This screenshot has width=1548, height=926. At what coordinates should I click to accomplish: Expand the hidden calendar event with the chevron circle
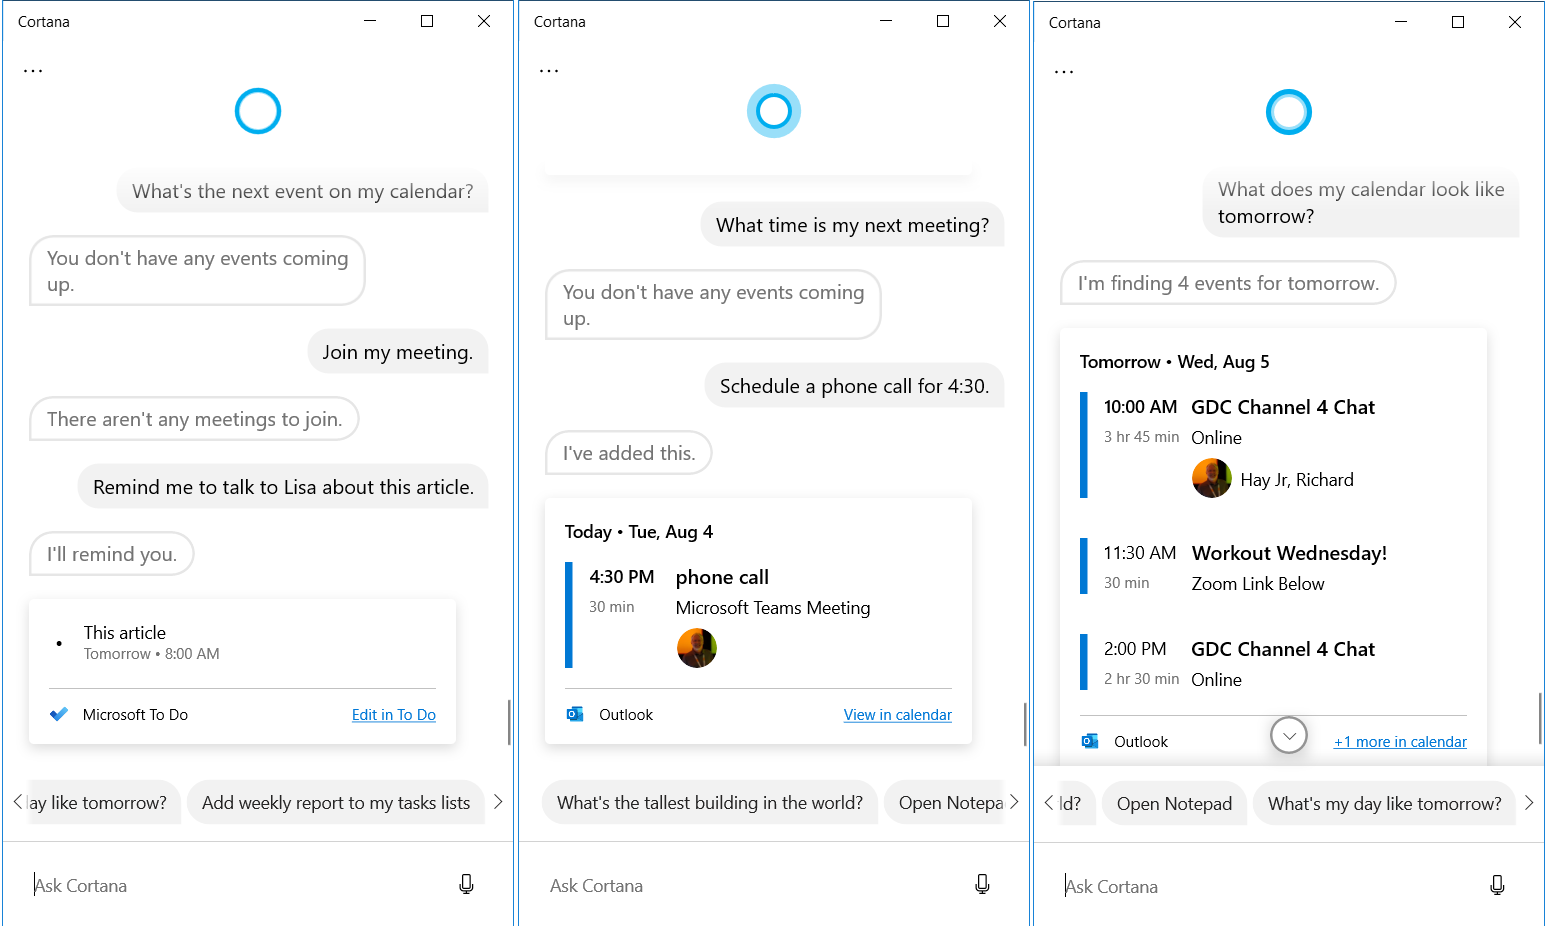click(1288, 735)
